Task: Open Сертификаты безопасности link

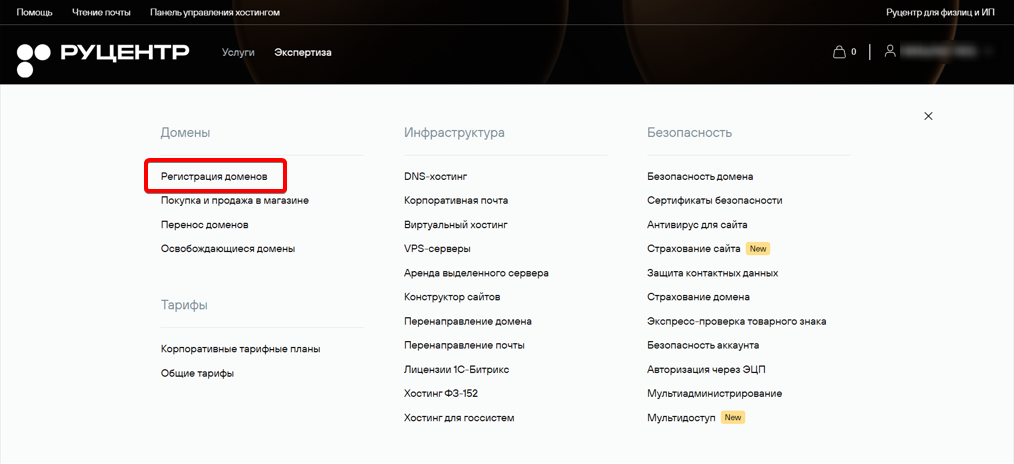Action: 715,201
